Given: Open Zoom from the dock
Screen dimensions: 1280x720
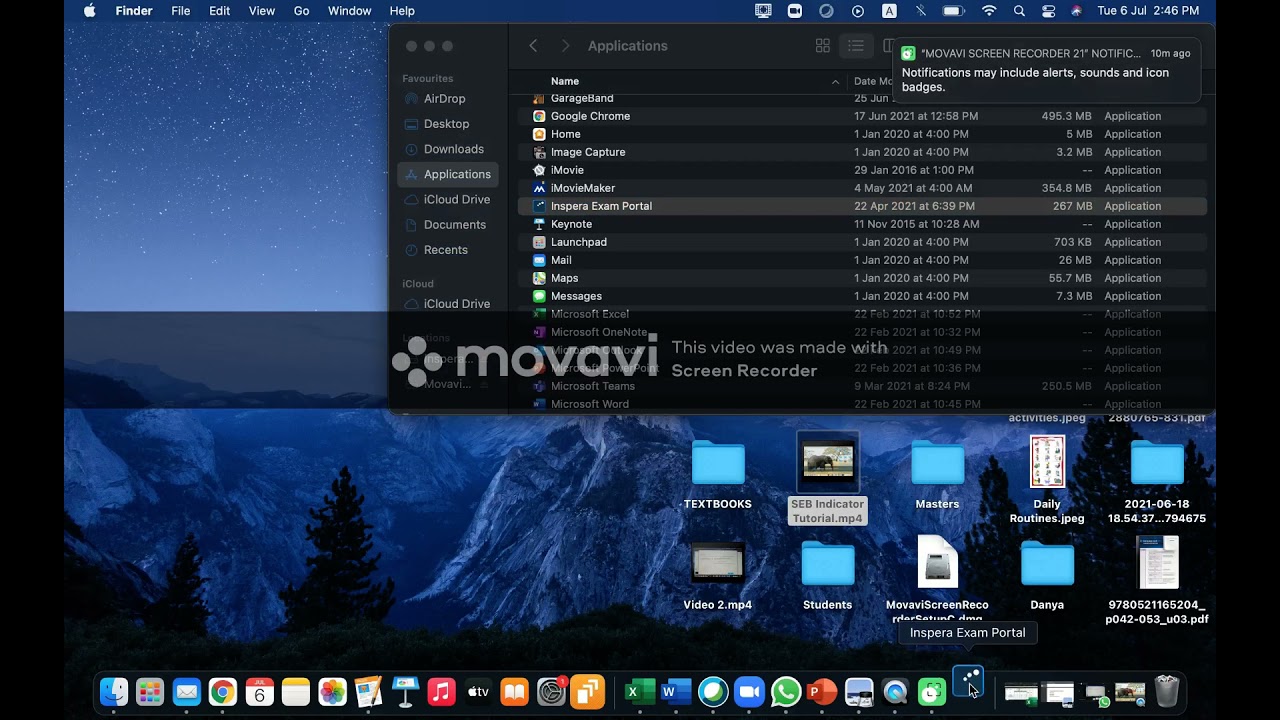Looking at the screenshot, I should point(749,692).
